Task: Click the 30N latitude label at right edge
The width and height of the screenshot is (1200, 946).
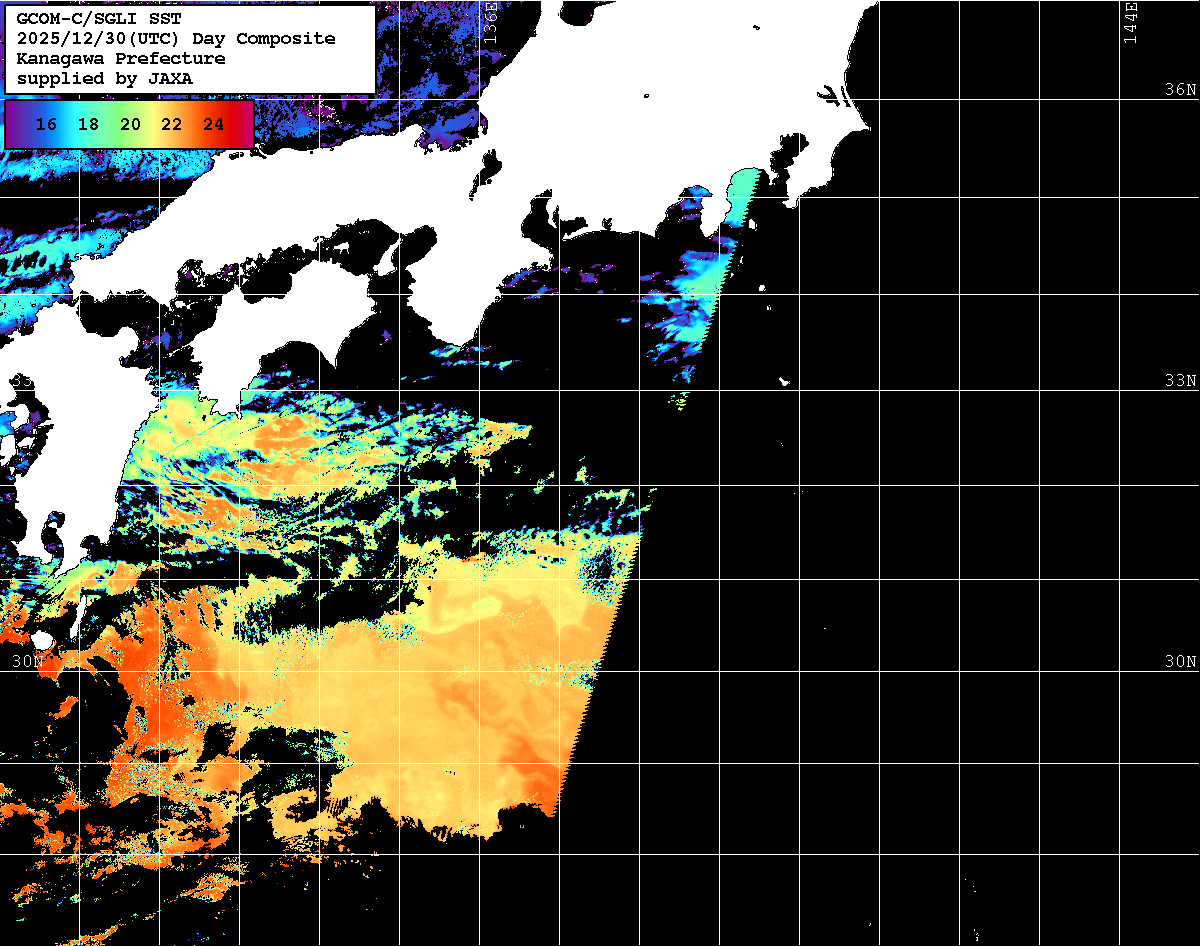Action: click(1180, 662)
